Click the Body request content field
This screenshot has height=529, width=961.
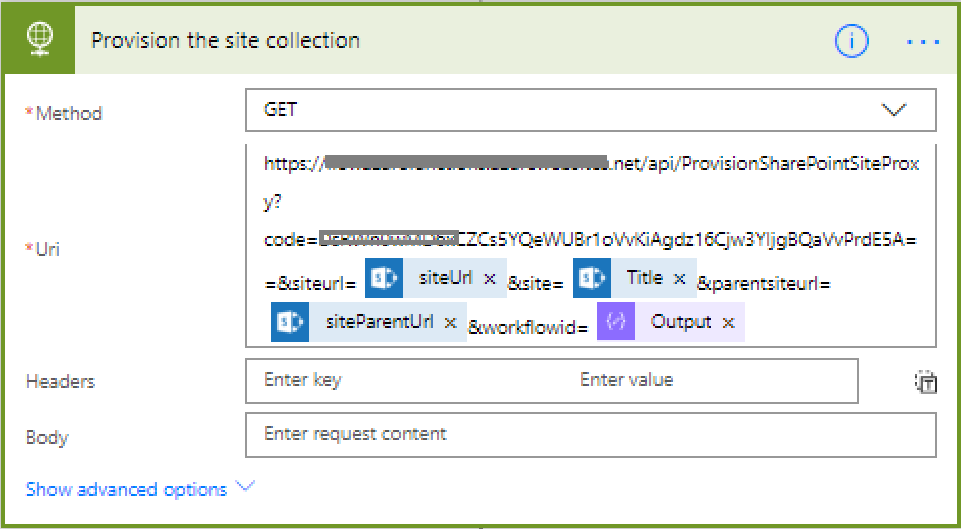click(x=591, y=435)
